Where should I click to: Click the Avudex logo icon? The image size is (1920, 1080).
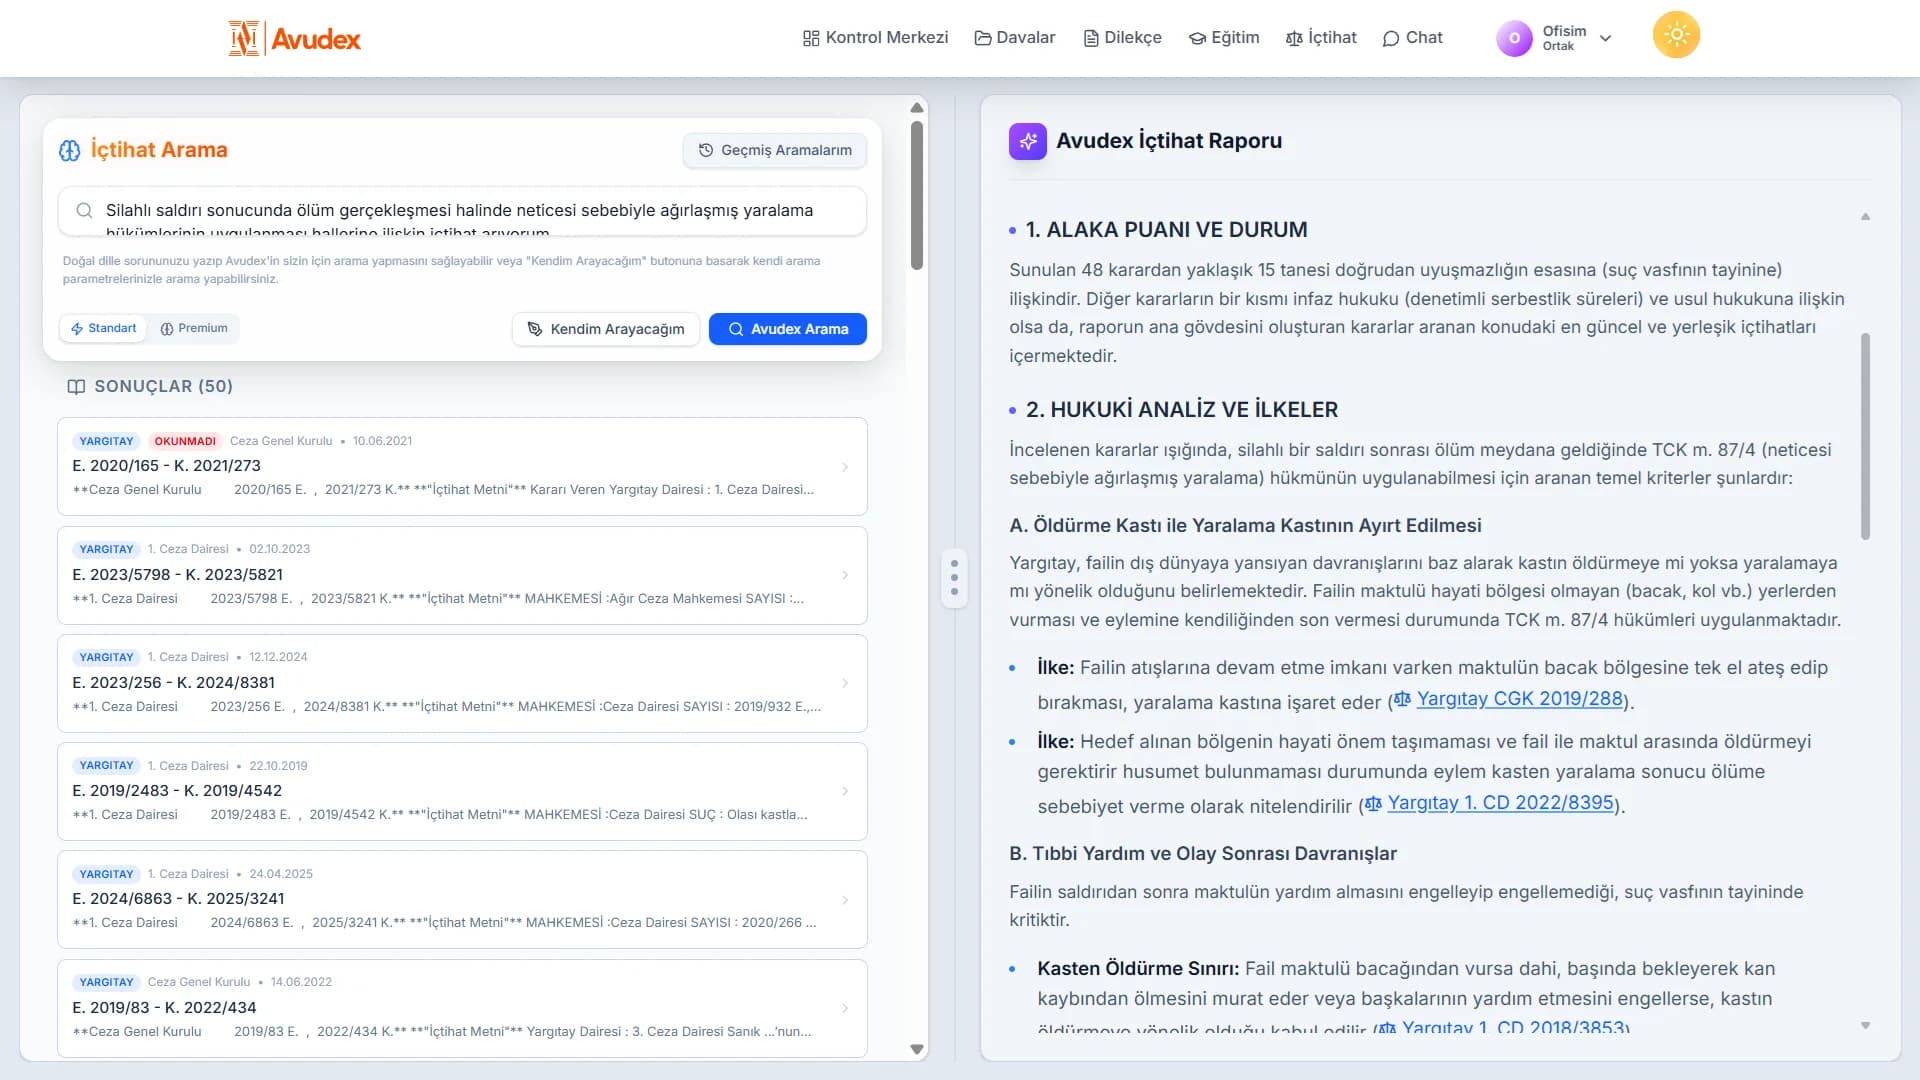click(x=244, y=38)
